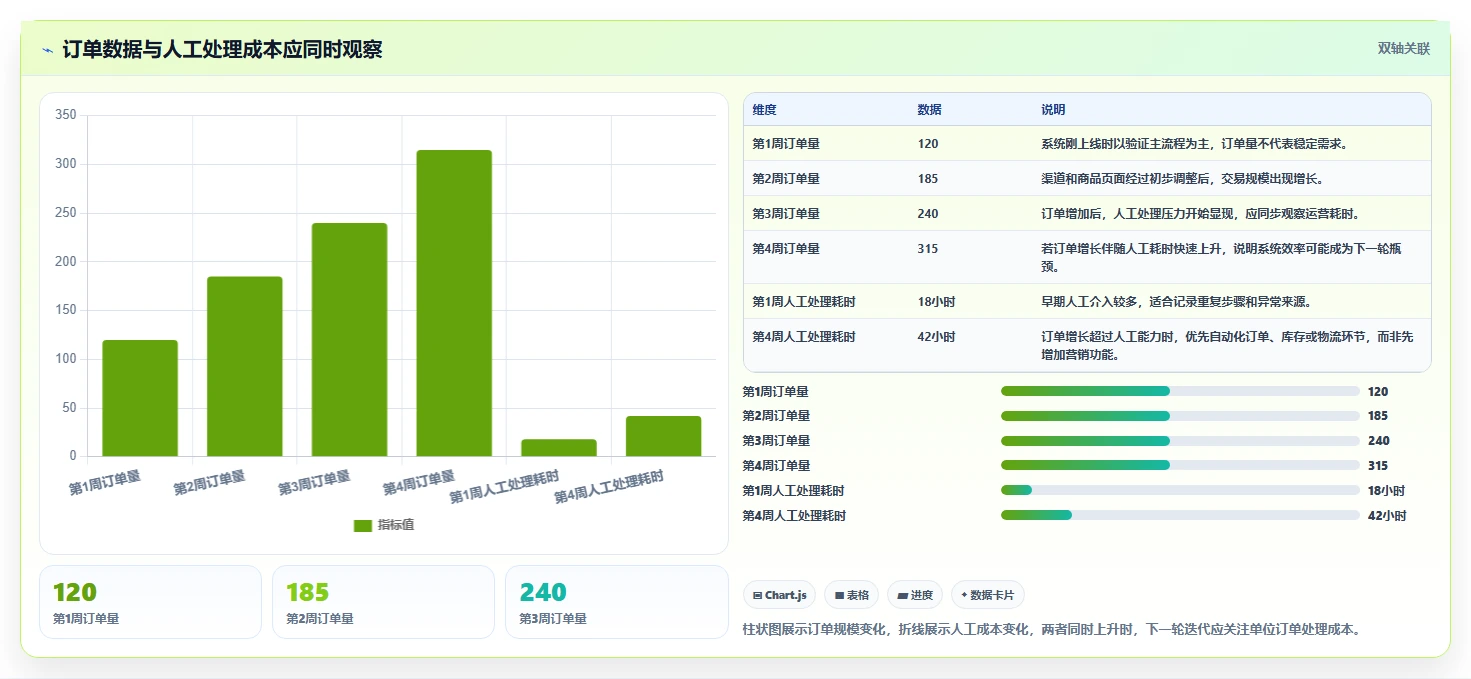Image resolution: width=1471 pixels, height=679 pixels.
Task: Click the description starting 系统刚上线时
Action: 1194,144
